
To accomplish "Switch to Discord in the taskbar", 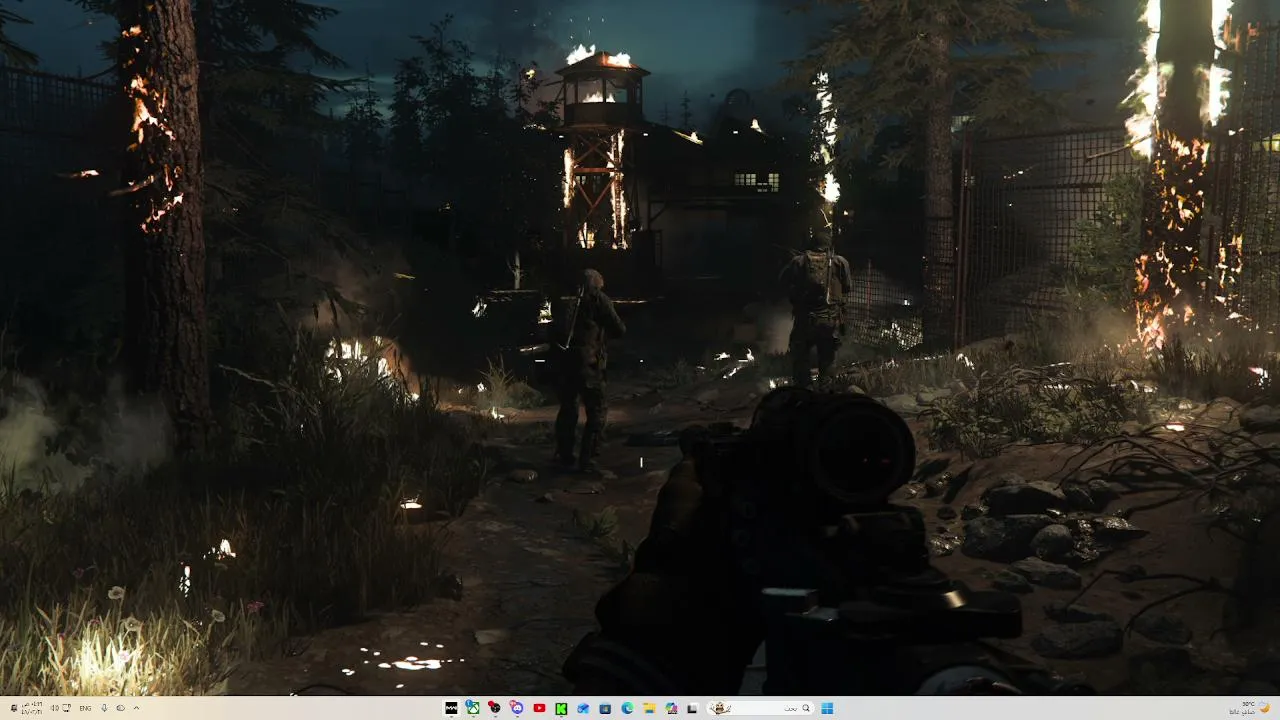I will (x=517, y=708).
